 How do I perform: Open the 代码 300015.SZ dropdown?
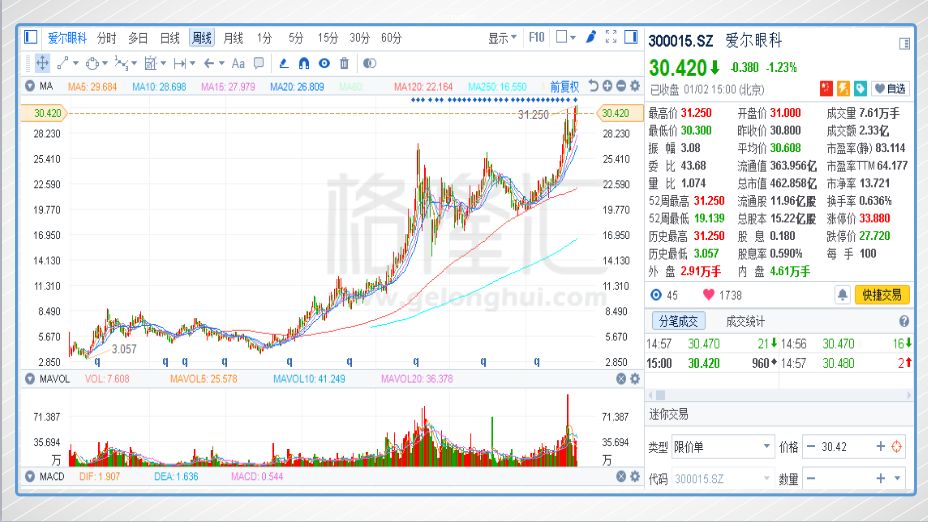click(x=723, y=479)
